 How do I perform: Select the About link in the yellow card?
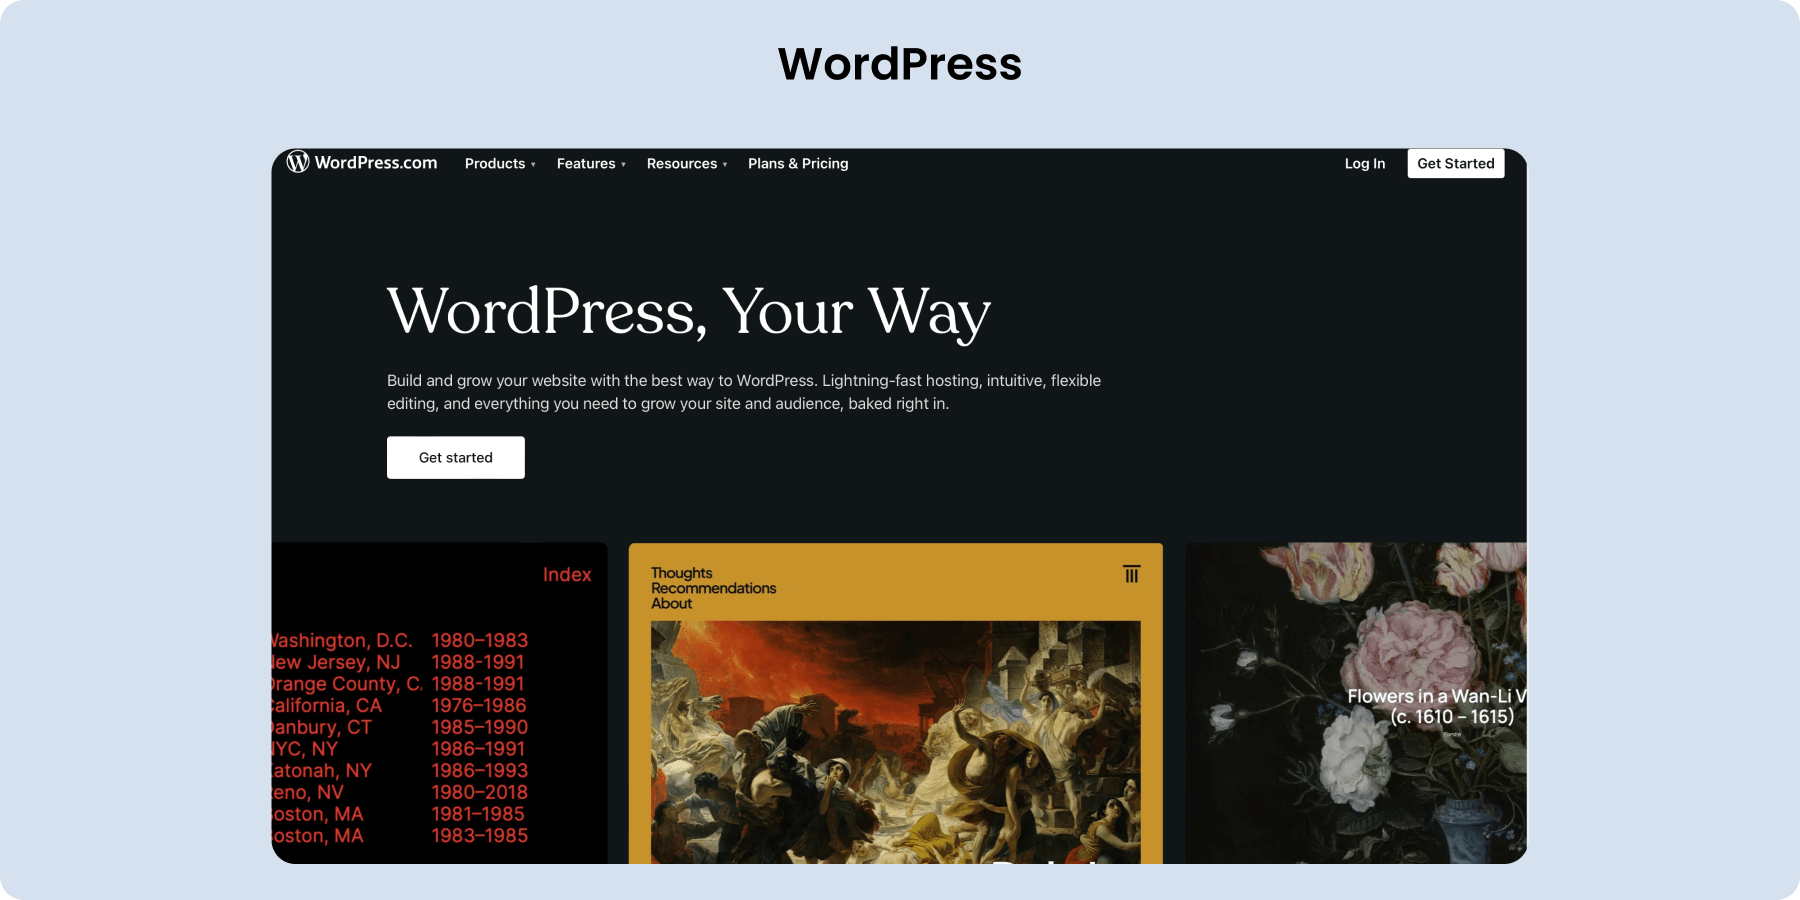672,603
